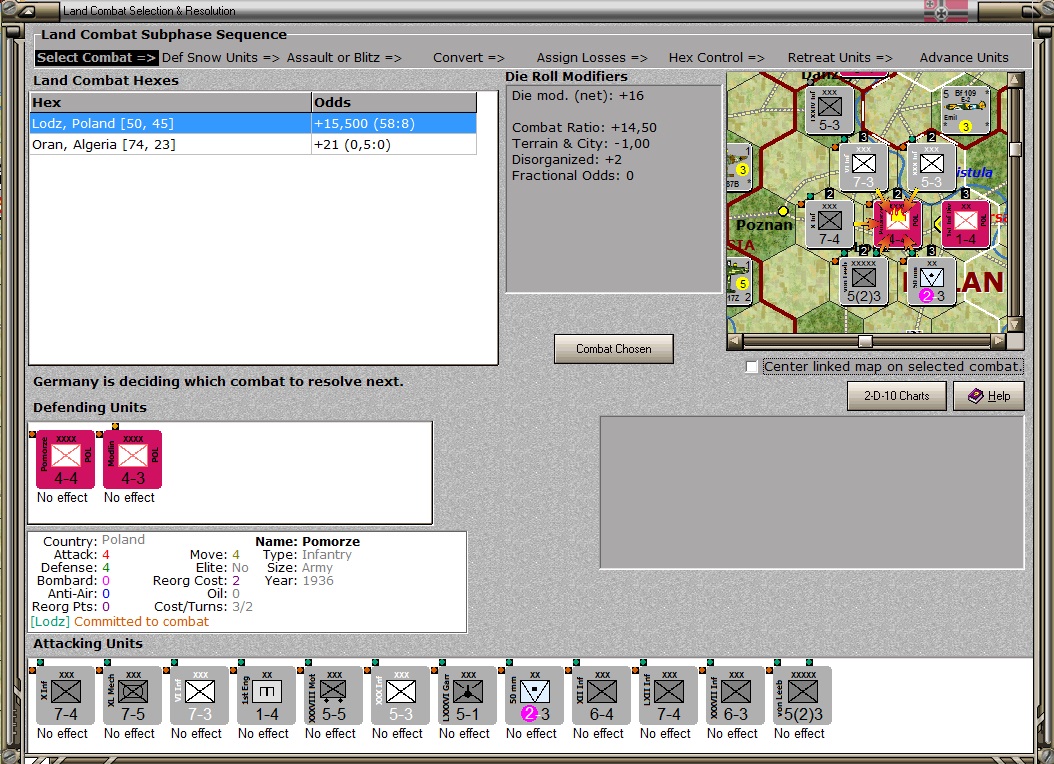
Task: Click the Combat Chosen button
Action: click(614, 349)
